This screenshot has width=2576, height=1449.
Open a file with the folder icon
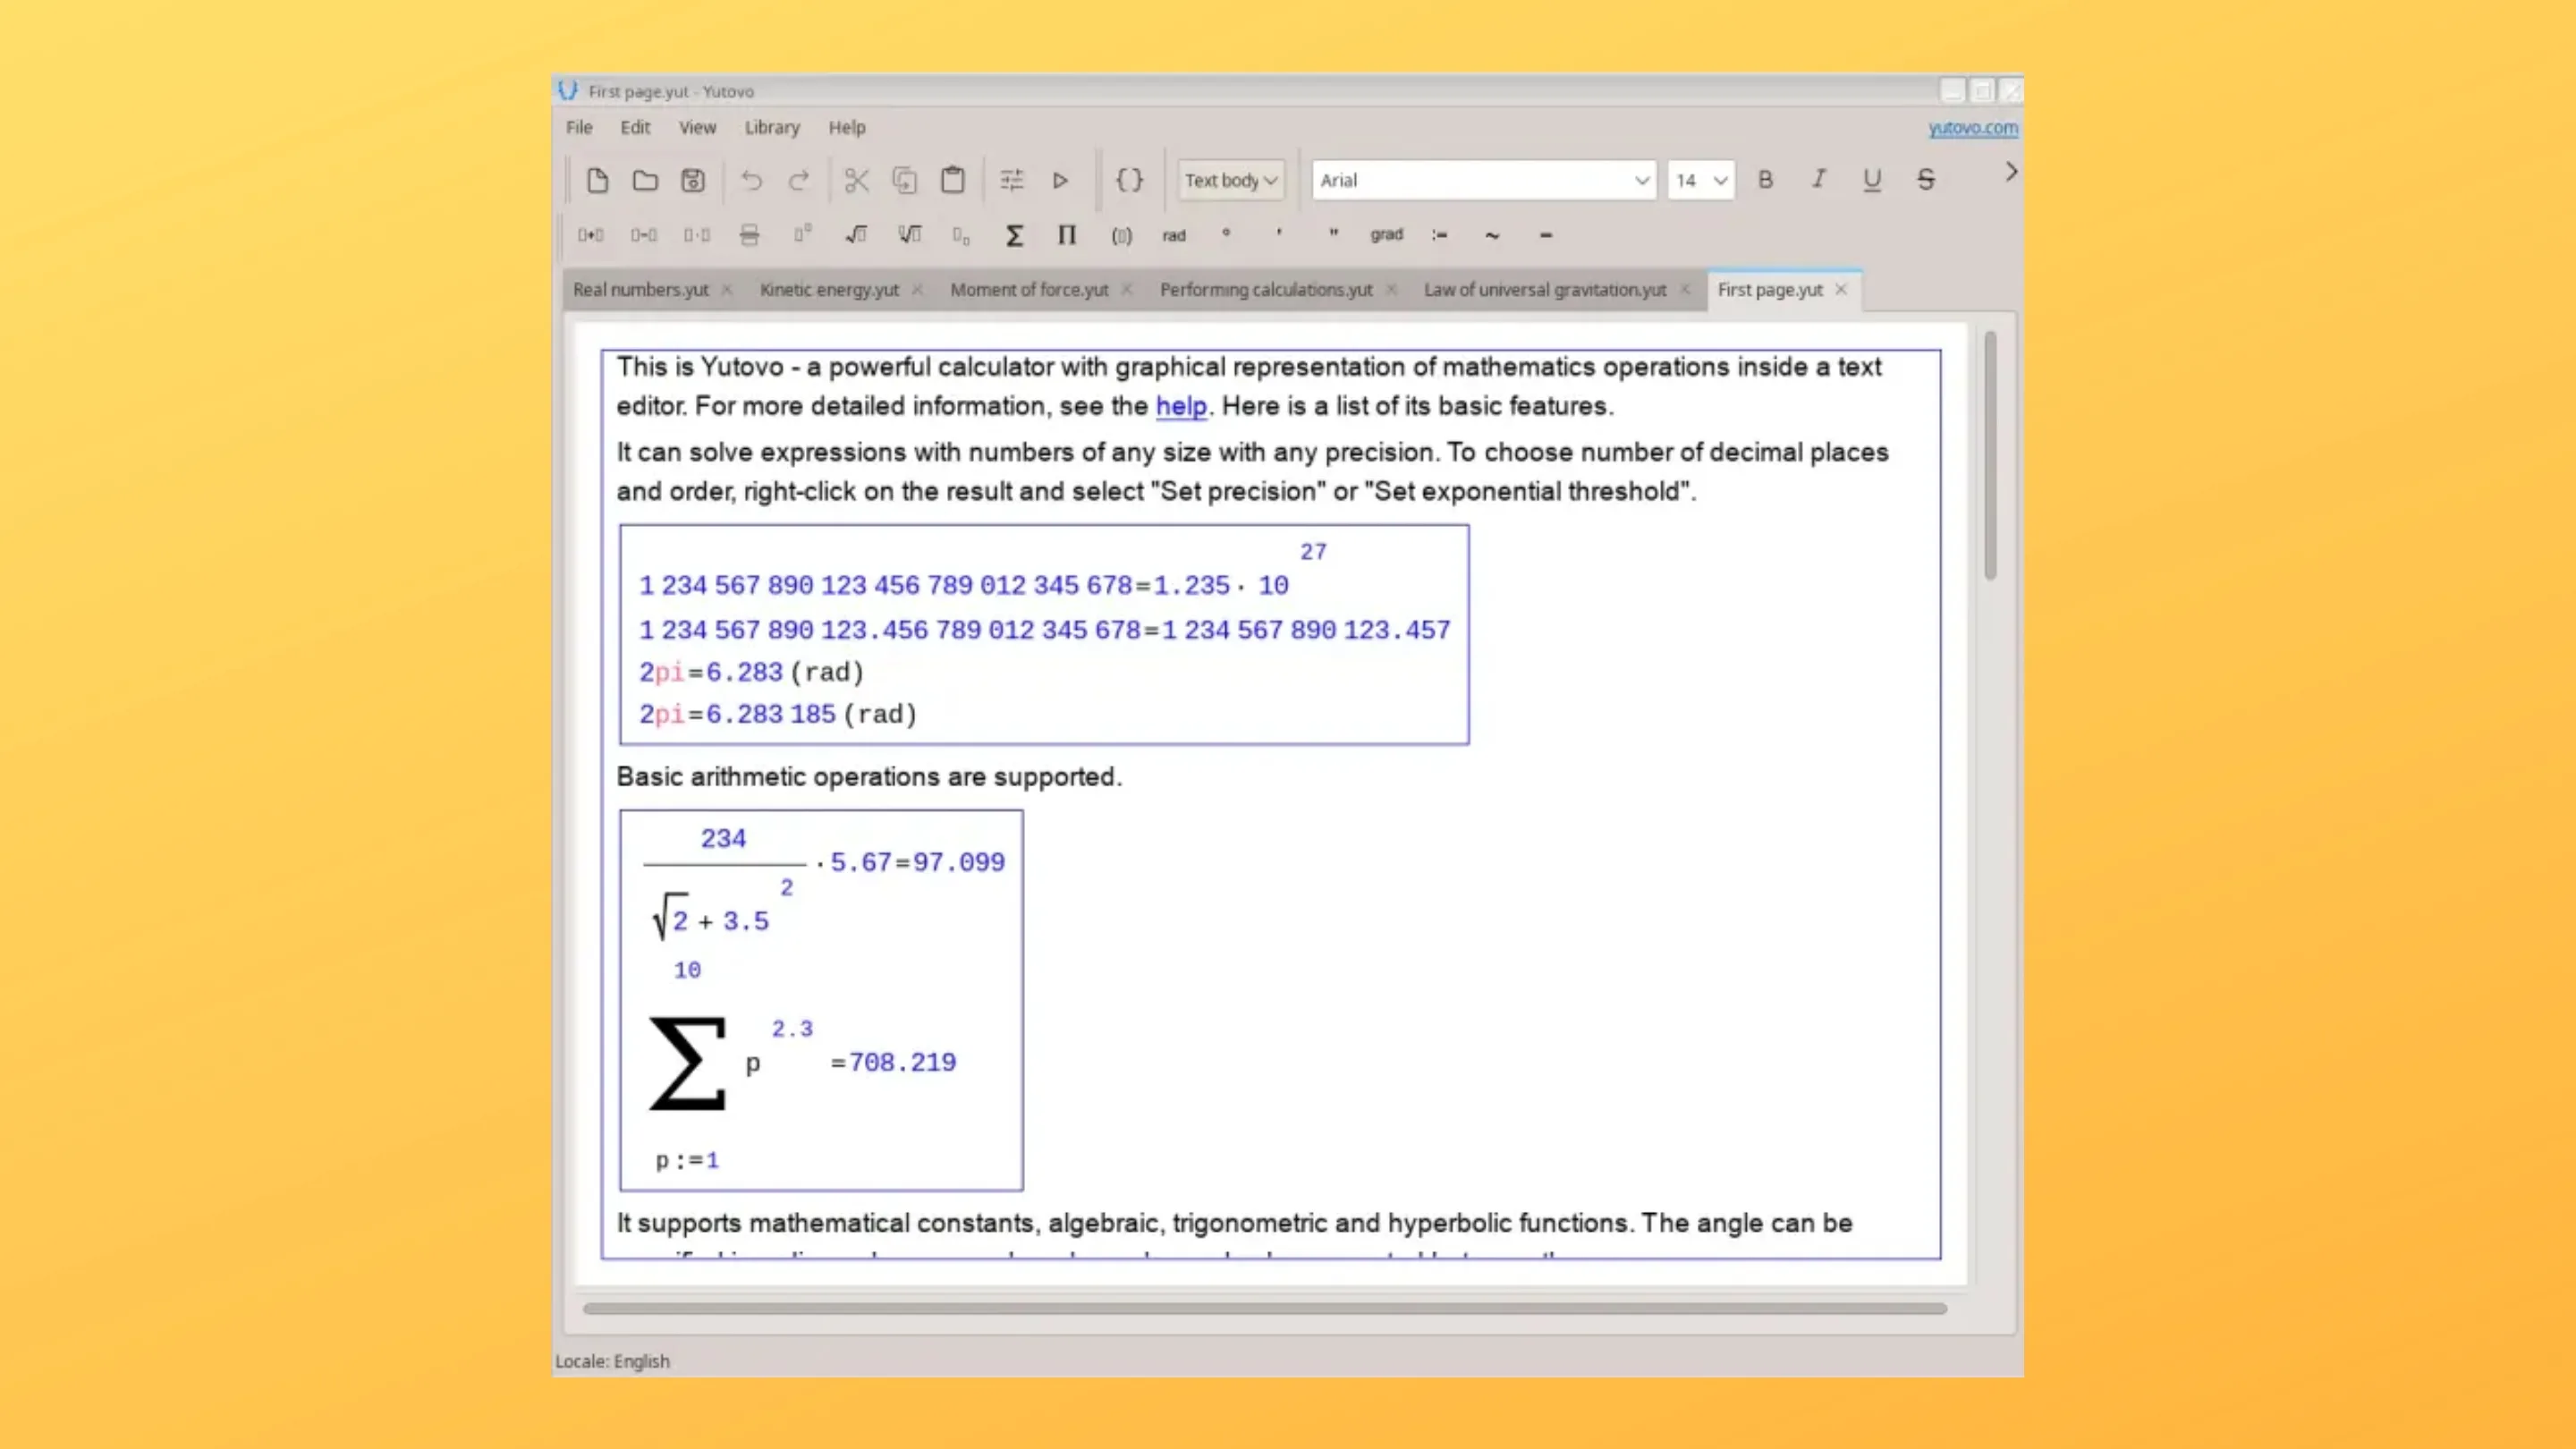coord(645,180)
